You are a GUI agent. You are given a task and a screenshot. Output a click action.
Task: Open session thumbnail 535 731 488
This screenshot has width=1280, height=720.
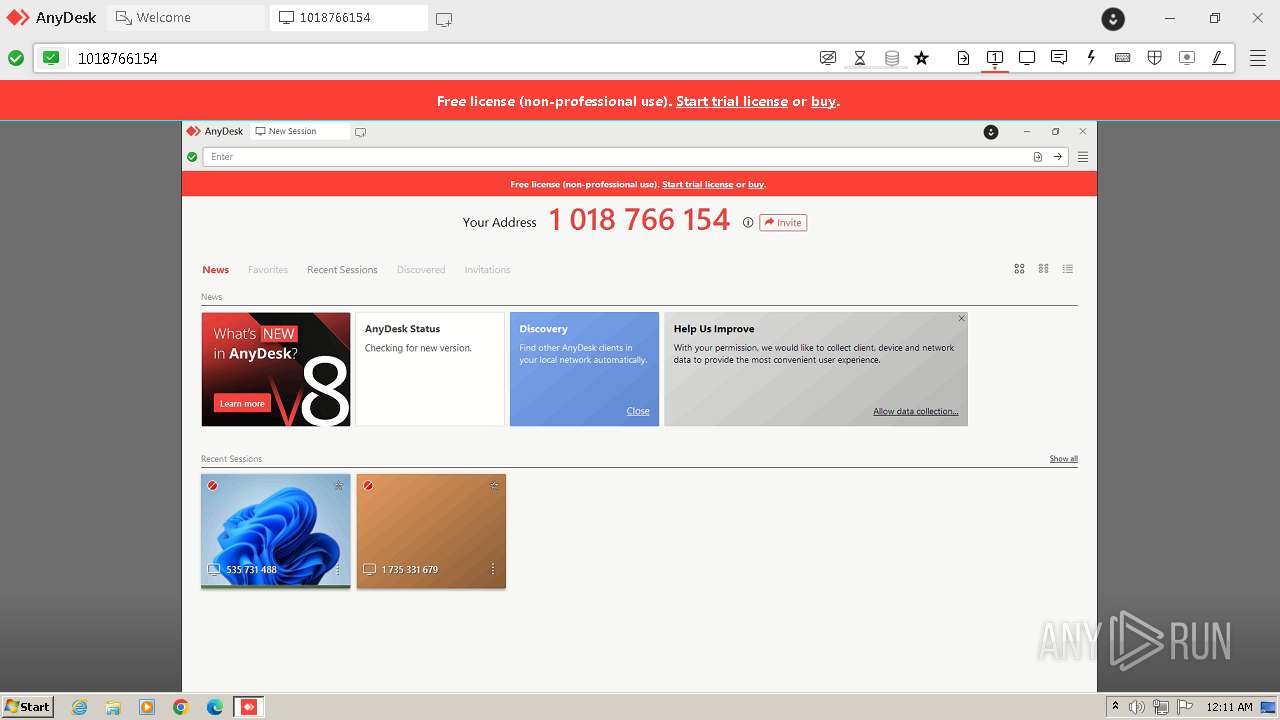pyautogui.click(x=276, y=531)
